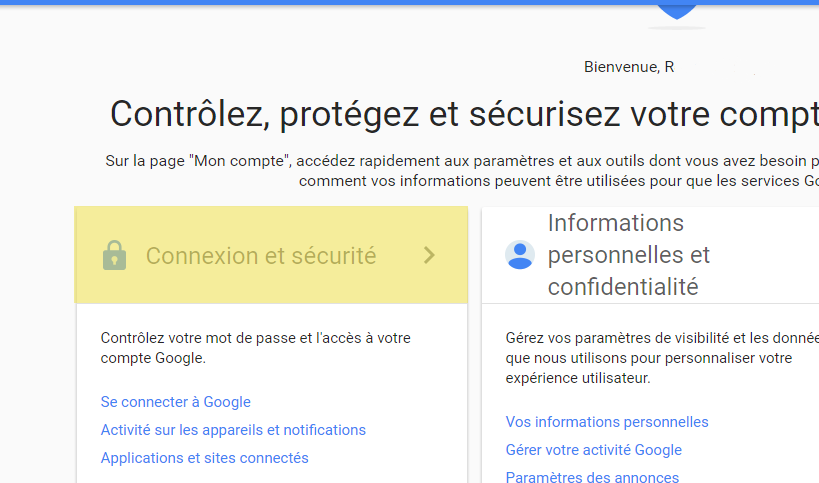The image size is (819, 483).
Task: Open Applications et sites connectés link
Action: pyautogui.click(x=205, y=458)
